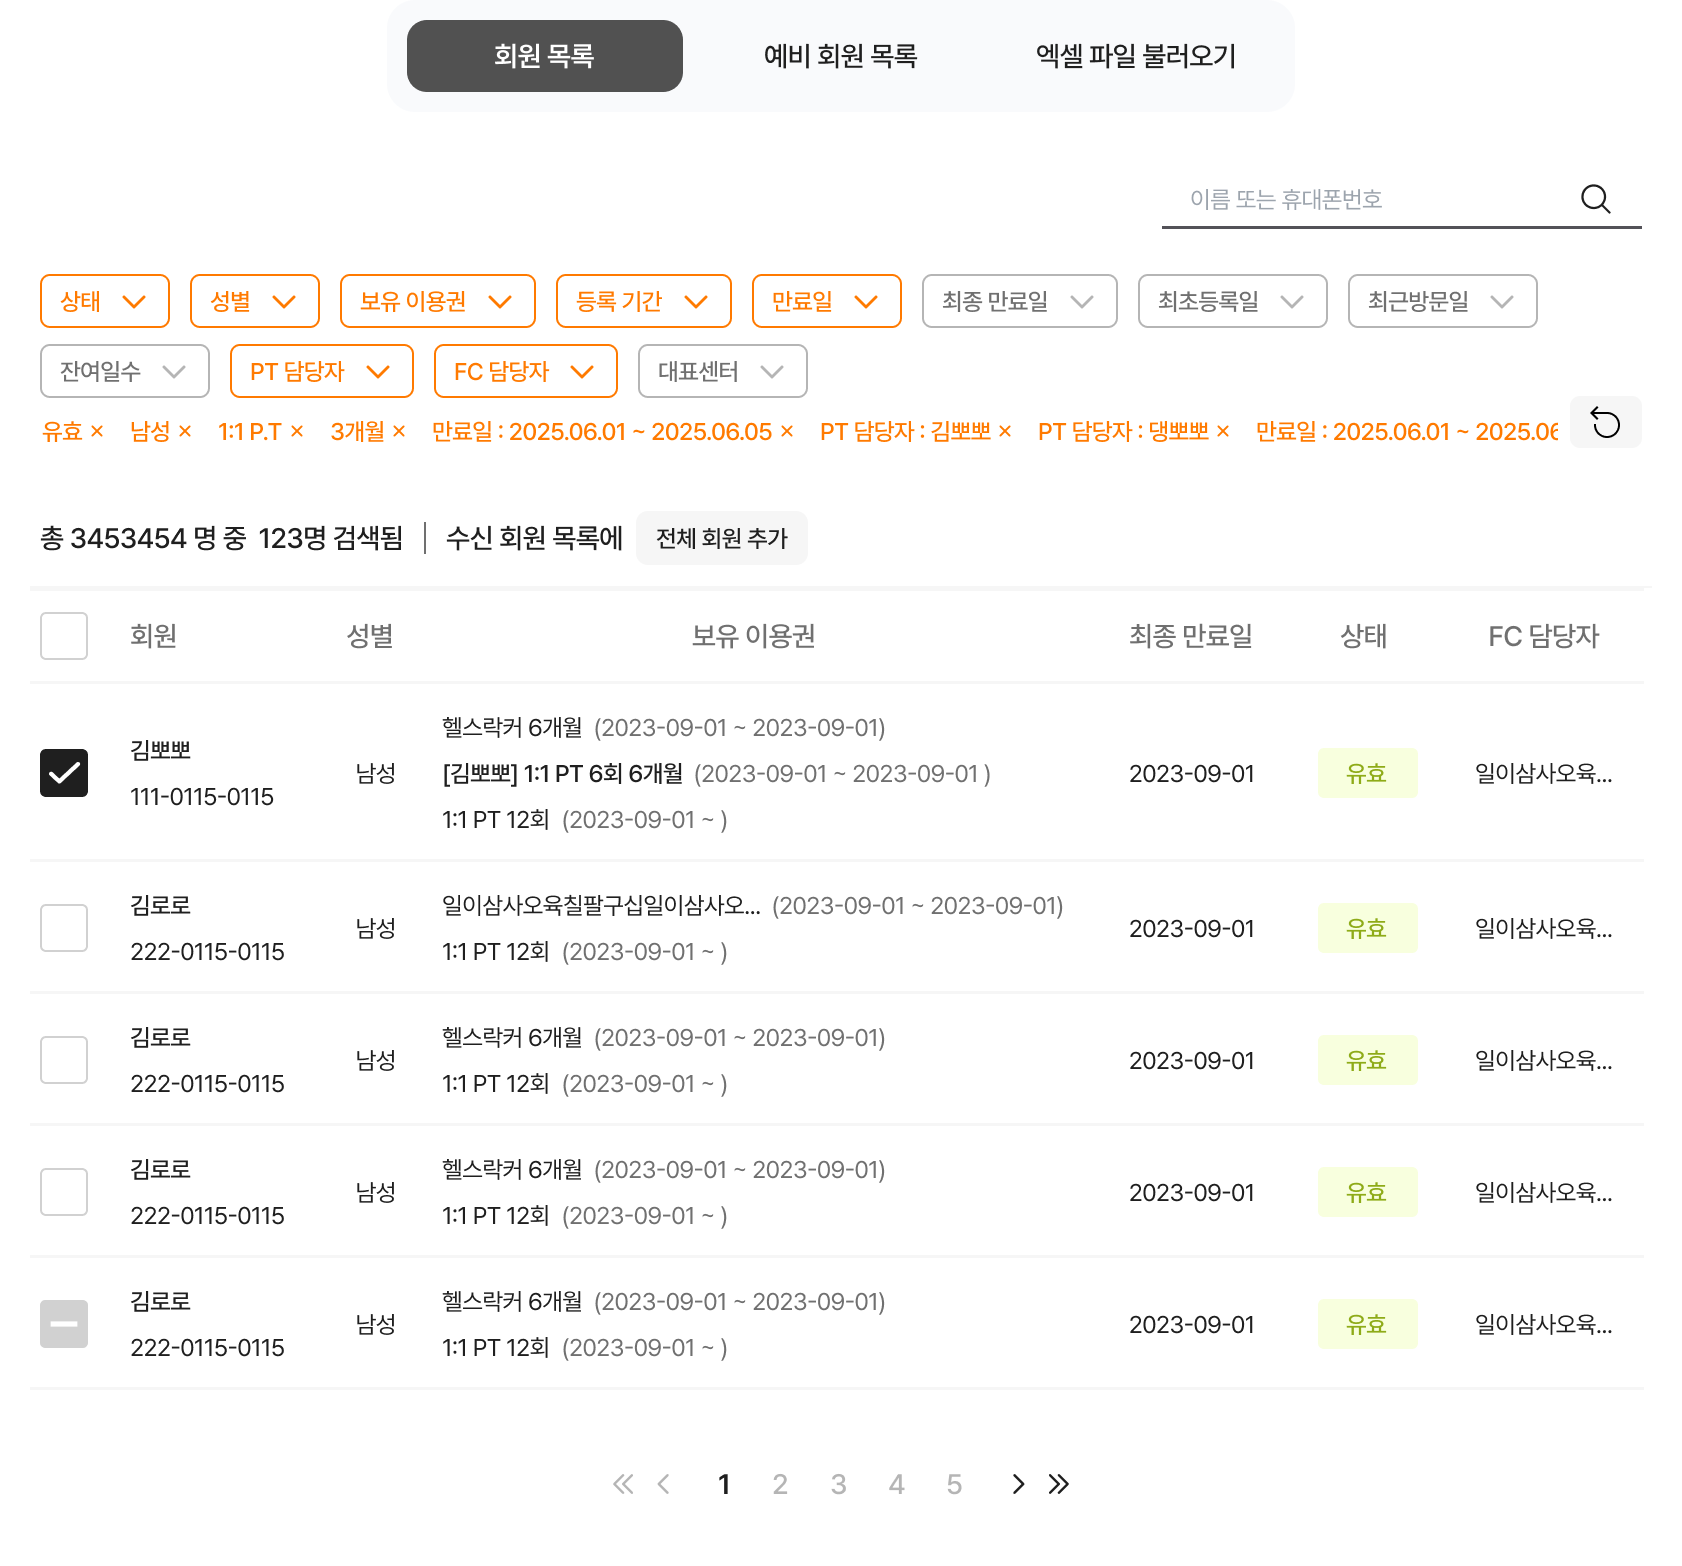The image size is (1682, 1566).
Task: Click the 전체 회원 추가 button
Action: coord(721,539)
